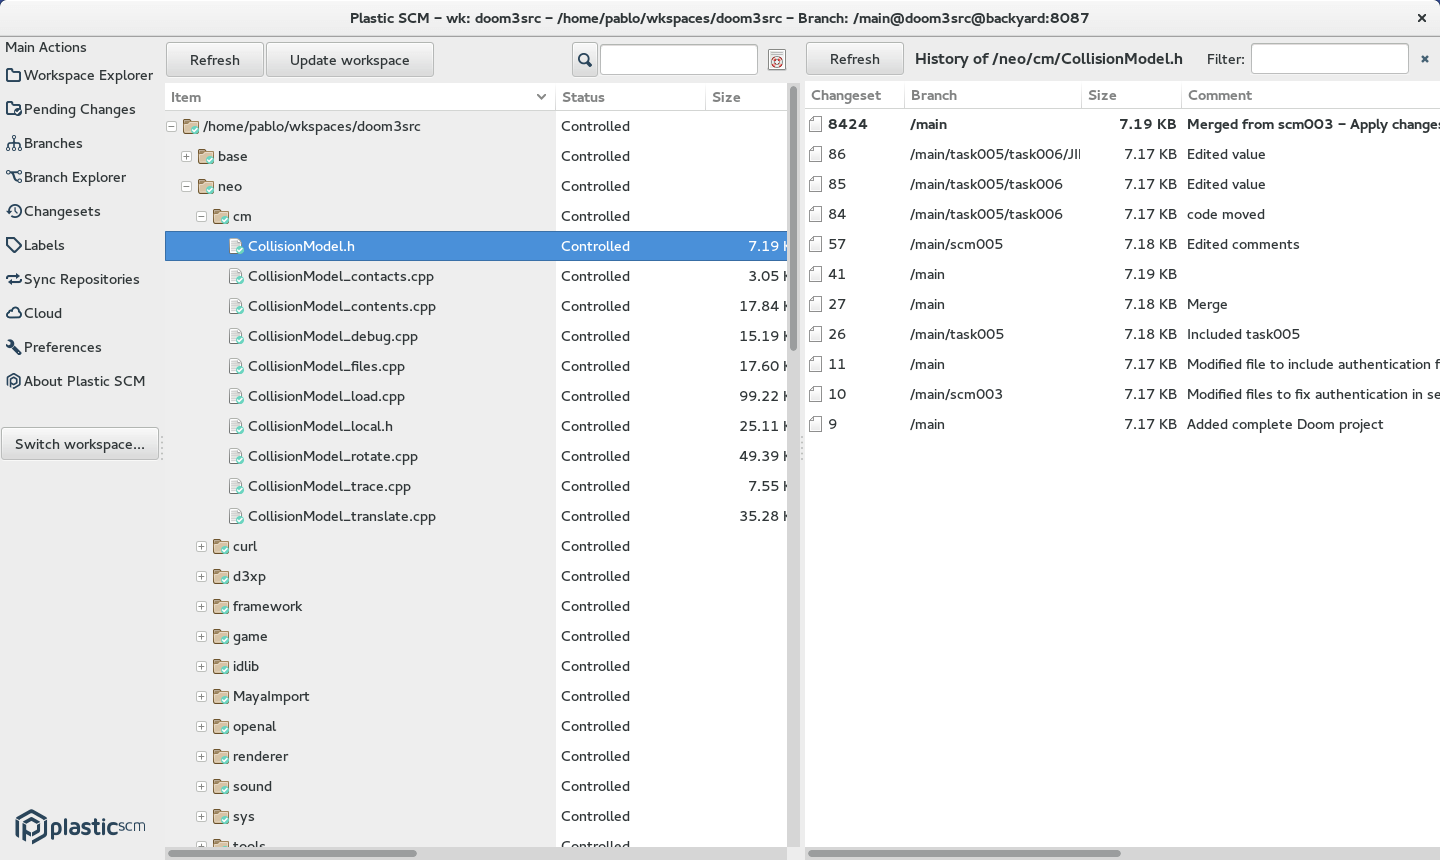Focus the workspace search field
This screenshot has width=1440, height=860.
coord(679,60)
